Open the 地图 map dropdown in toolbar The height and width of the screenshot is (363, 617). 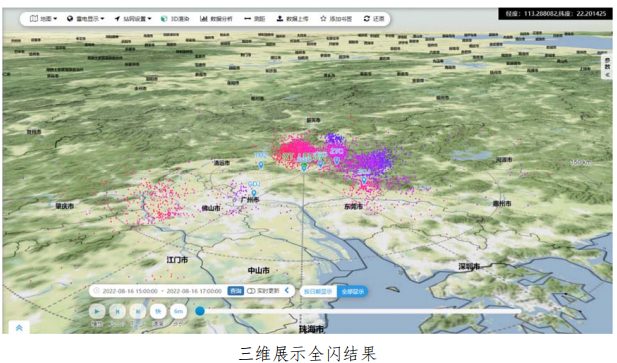pos(44,18)
